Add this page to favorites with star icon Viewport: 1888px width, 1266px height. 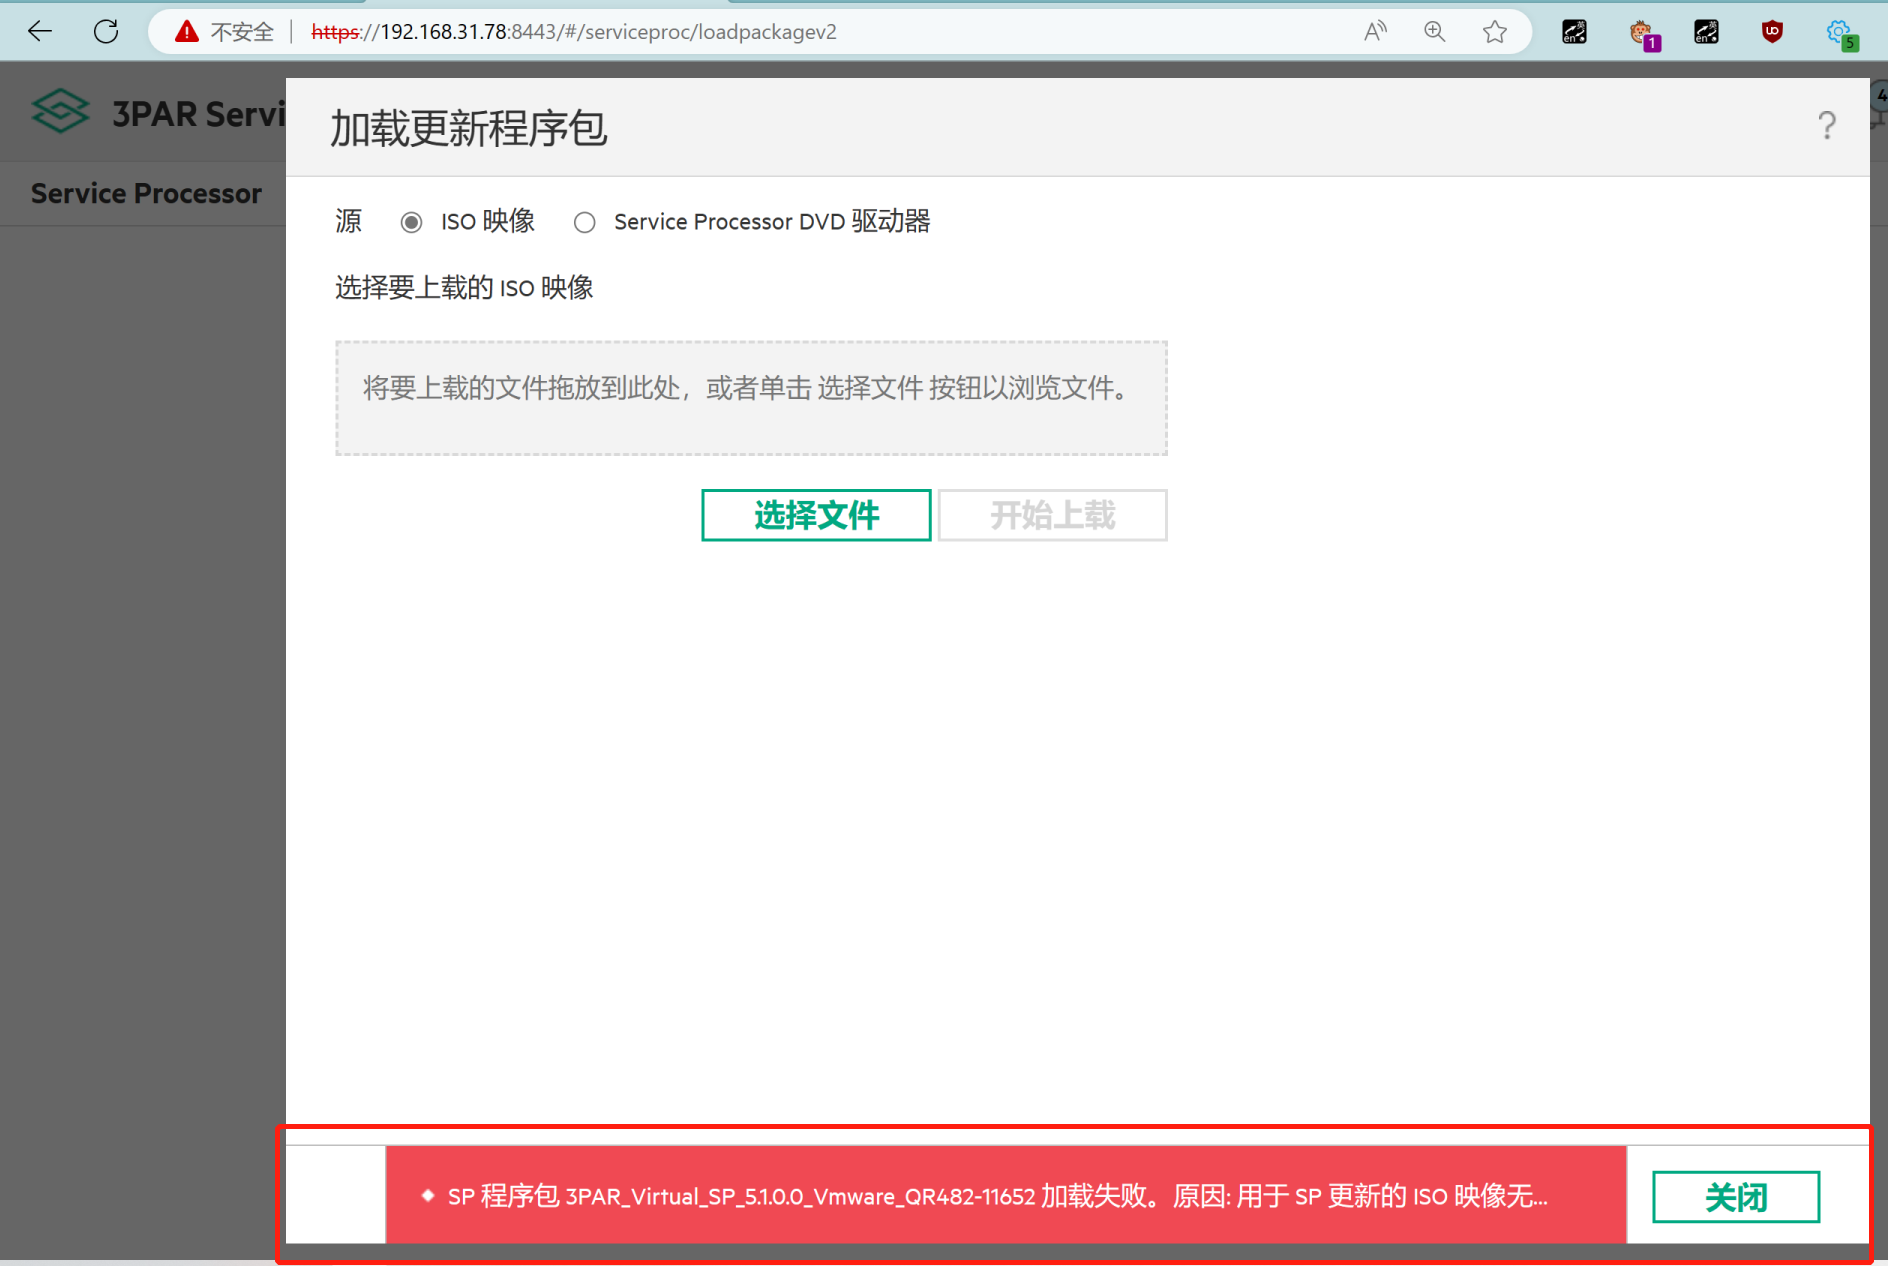coord(1495,32)
